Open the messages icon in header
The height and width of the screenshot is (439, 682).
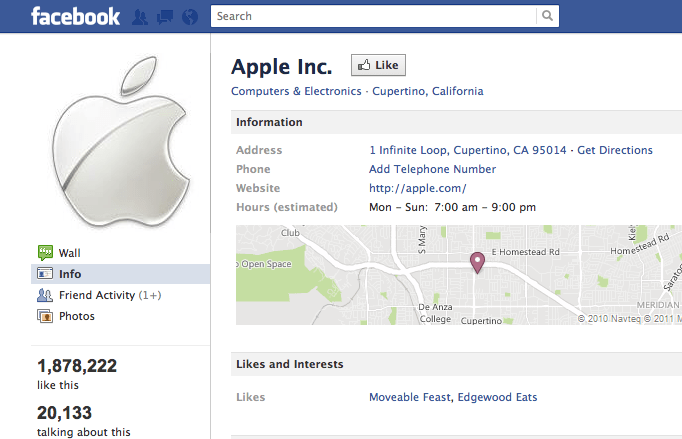tap(165, 17)
